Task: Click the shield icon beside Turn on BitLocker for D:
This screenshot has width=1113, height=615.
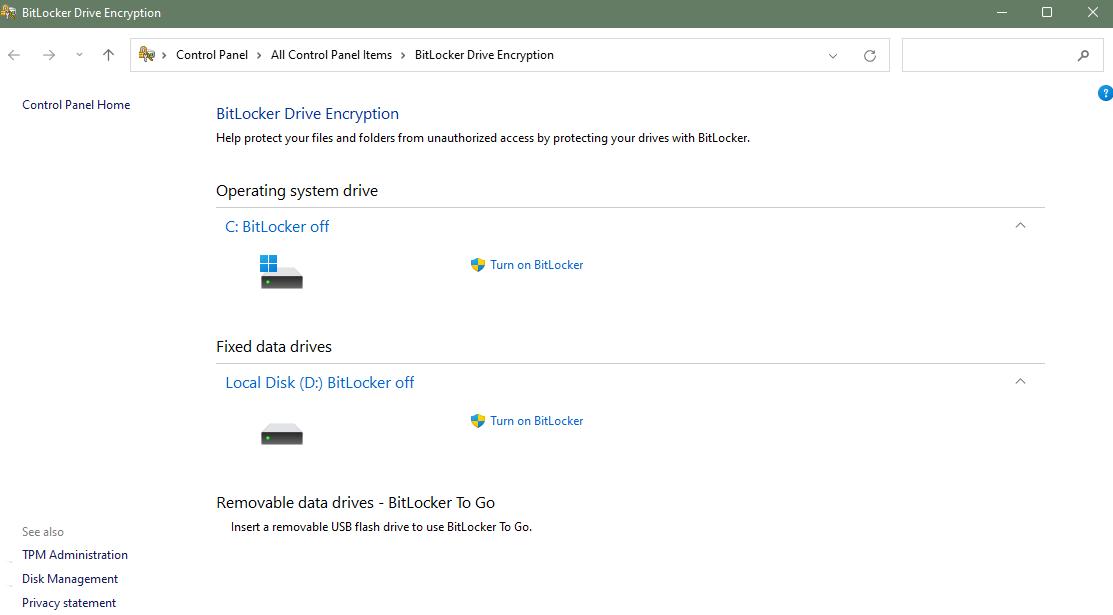Action: click(x=477, y=421)
